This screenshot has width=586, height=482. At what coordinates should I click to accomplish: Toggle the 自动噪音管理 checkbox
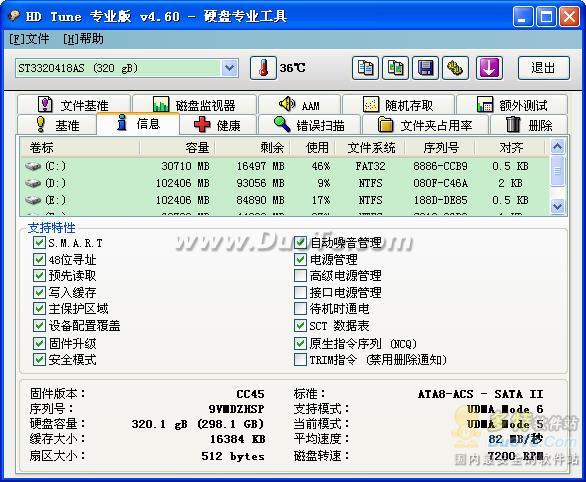point(300,243)
